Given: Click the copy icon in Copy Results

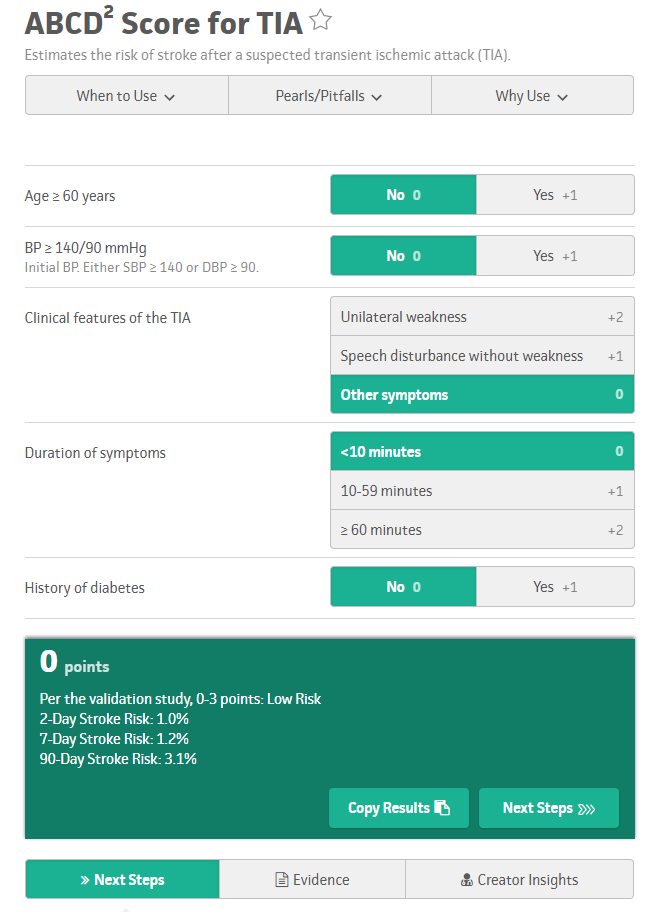Looking at the screenshot, I should pos(443,808).
